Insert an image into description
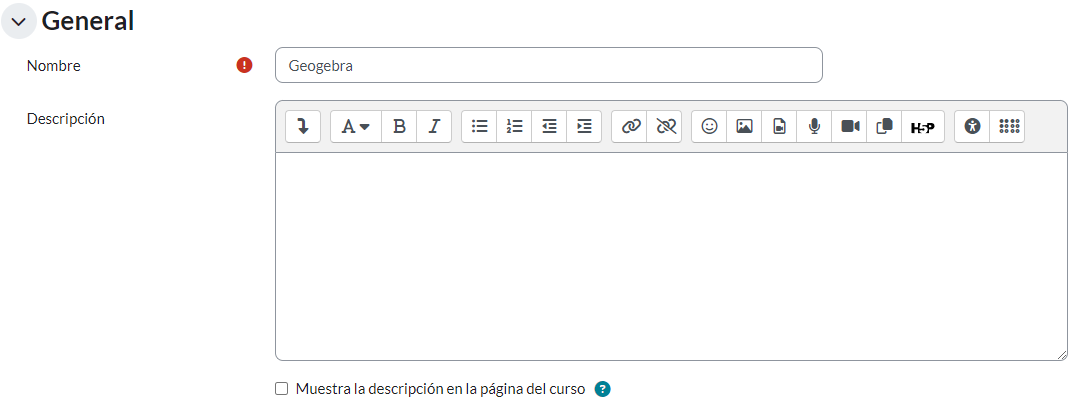 click(744, 127)
